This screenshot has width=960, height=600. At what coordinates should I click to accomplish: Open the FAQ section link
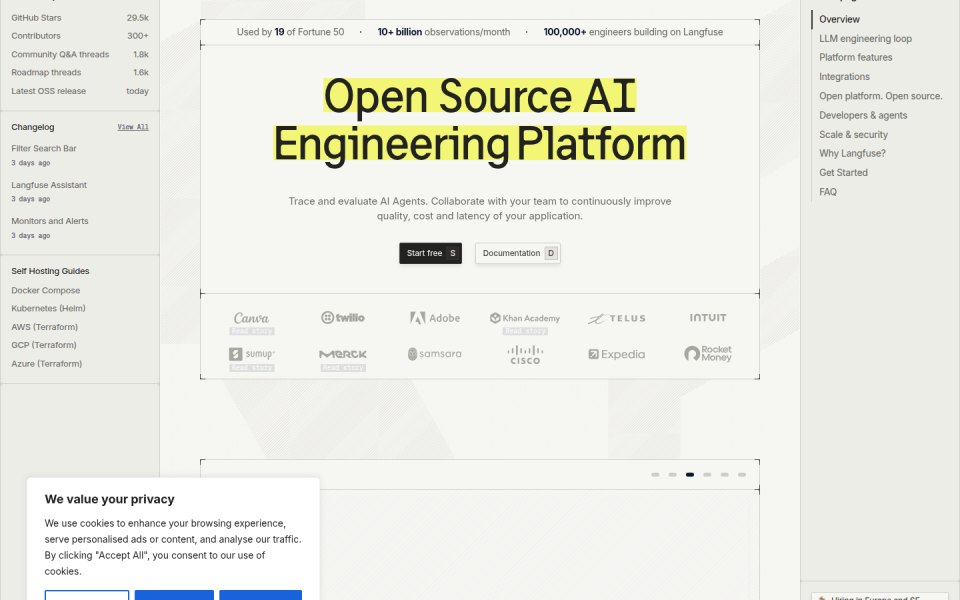828,192
